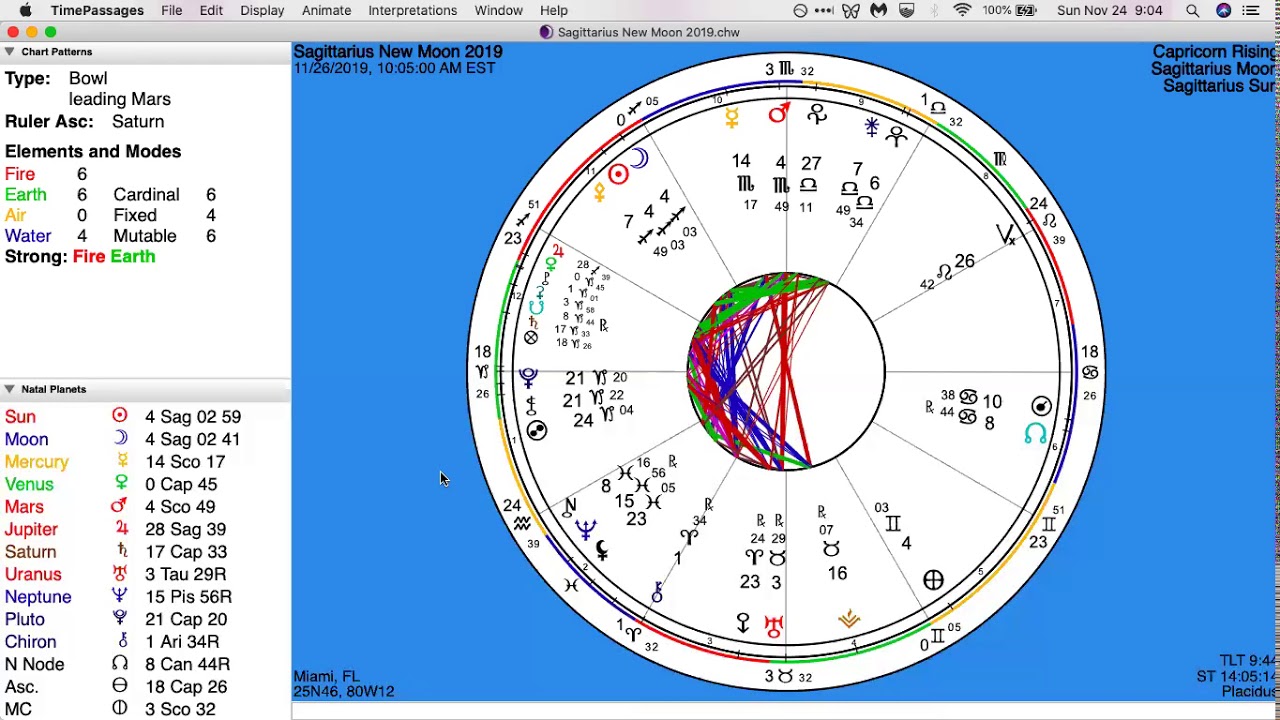
Task: Click the Venus glyph in Natal Planets list
Action: (120, 484)
